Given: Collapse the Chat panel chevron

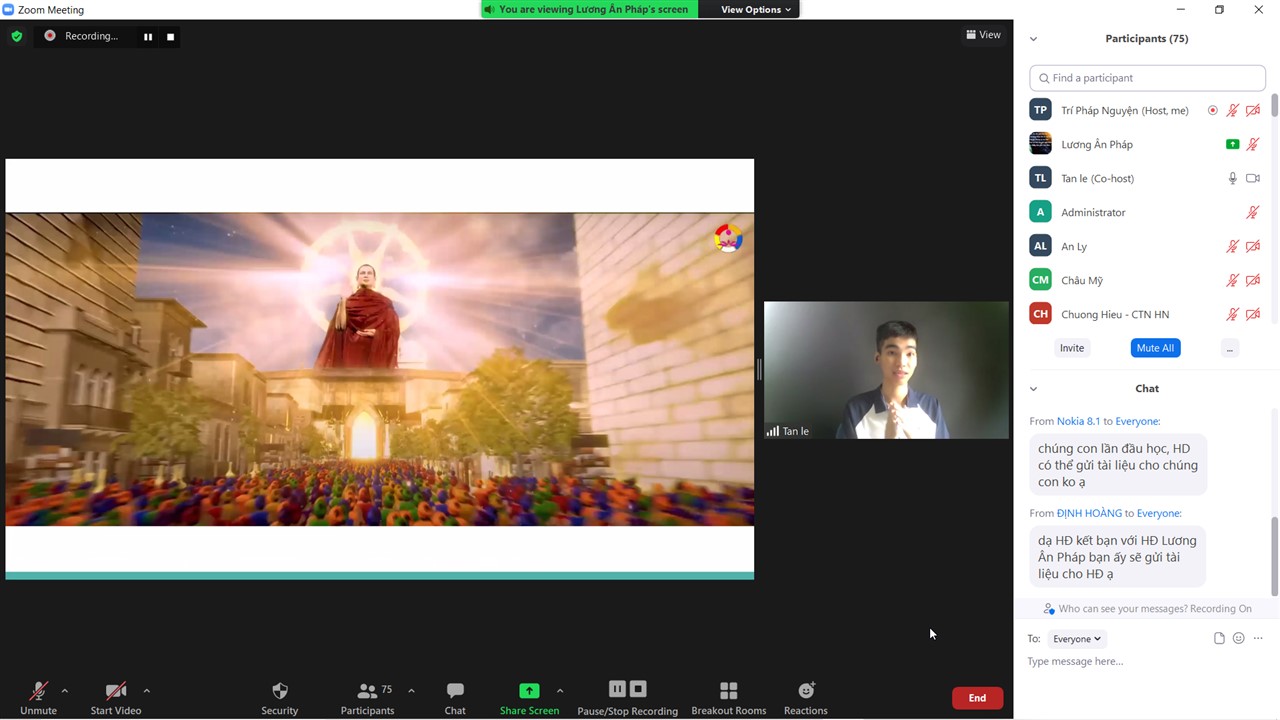Looking at the screenshot, I should [1033, 389].
